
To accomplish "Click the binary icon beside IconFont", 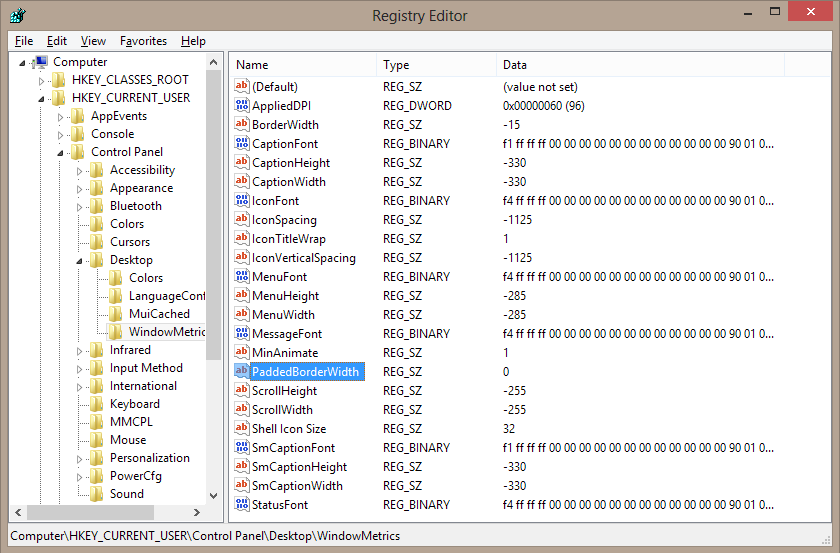I will coord(242,200).
